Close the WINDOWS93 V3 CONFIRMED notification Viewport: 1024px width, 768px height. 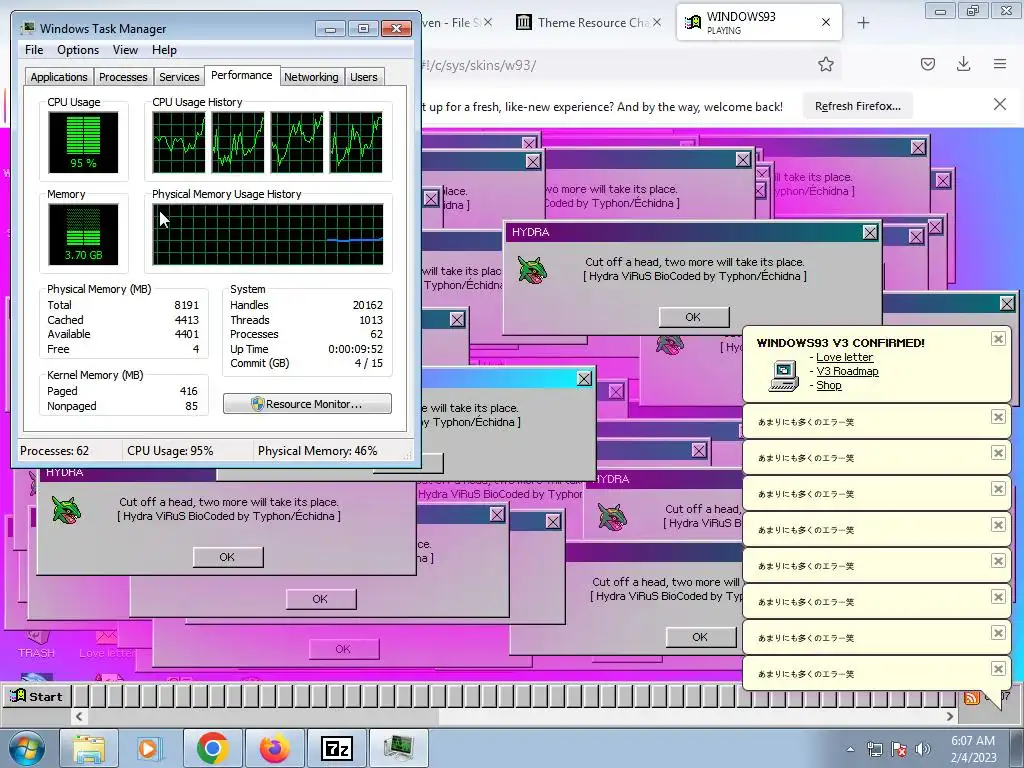(x=998, y=338)
